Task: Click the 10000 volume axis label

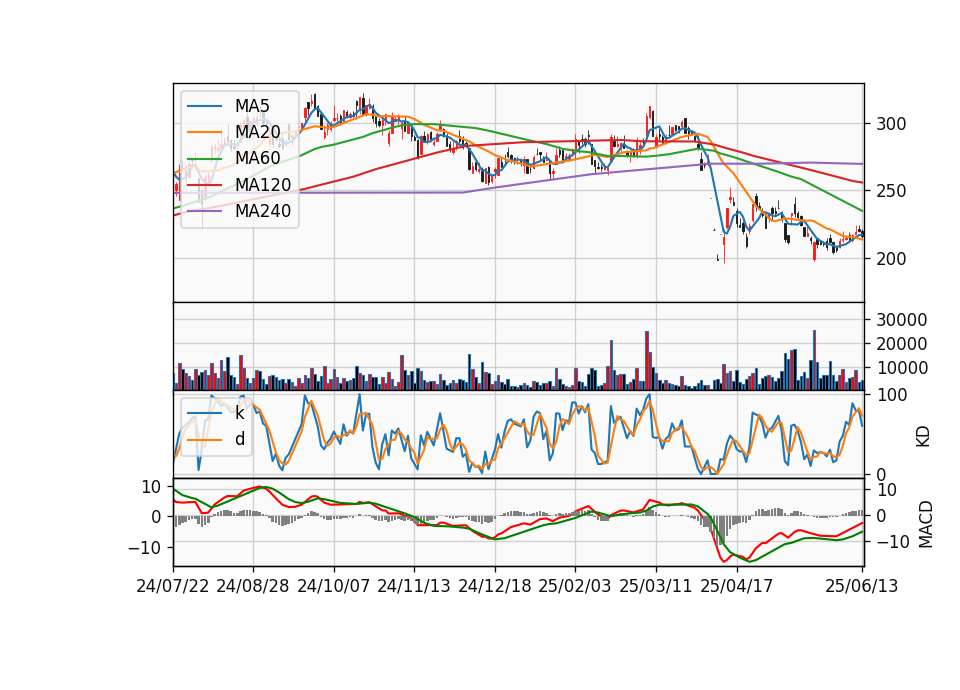Action: pyautogui.click(x=902, y=368)
